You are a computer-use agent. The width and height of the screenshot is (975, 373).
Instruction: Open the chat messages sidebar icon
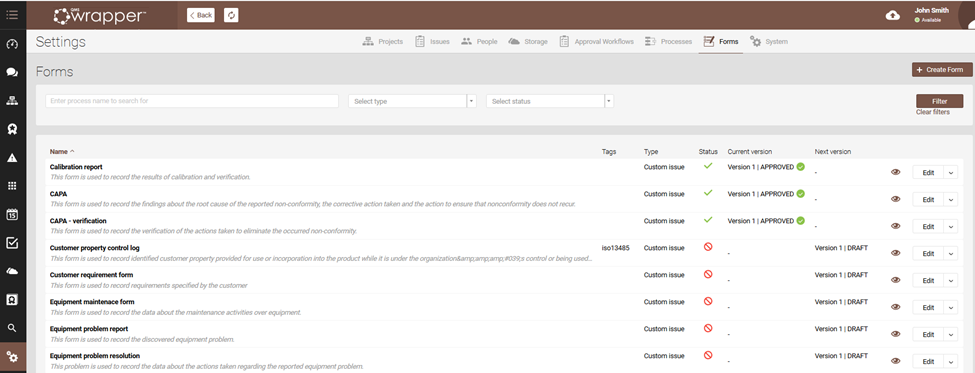[x=12, y=72]
